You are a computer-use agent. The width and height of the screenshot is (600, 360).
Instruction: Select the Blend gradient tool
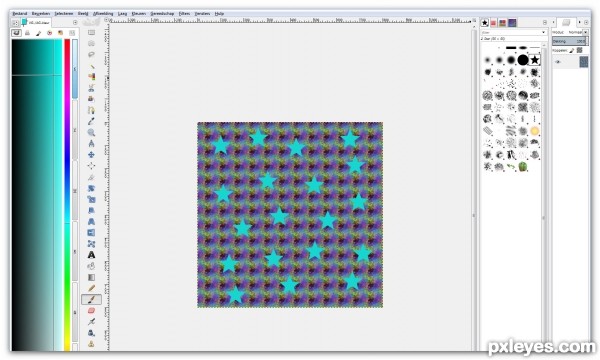[91, 277]
